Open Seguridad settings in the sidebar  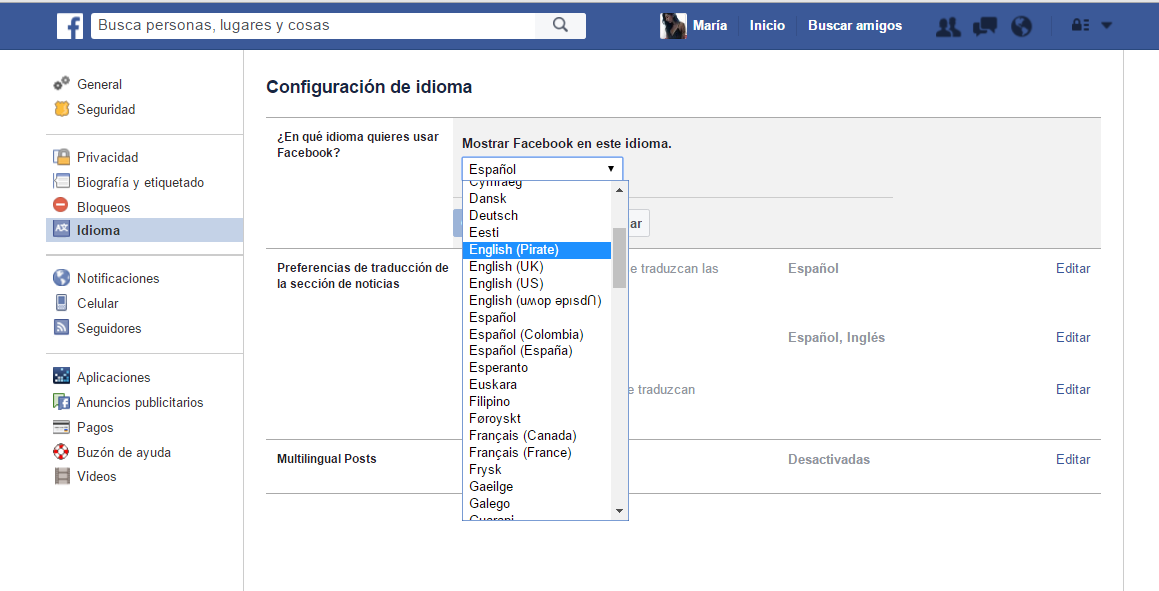[105, 109]
